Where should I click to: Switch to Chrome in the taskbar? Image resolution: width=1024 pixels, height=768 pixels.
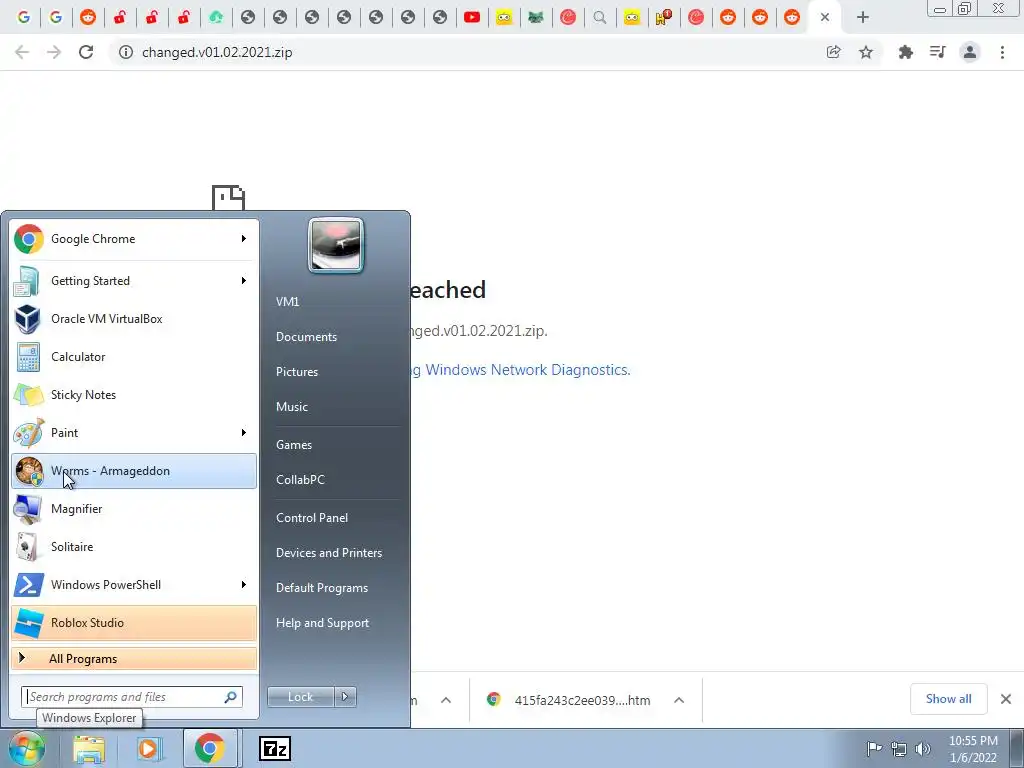209,748
